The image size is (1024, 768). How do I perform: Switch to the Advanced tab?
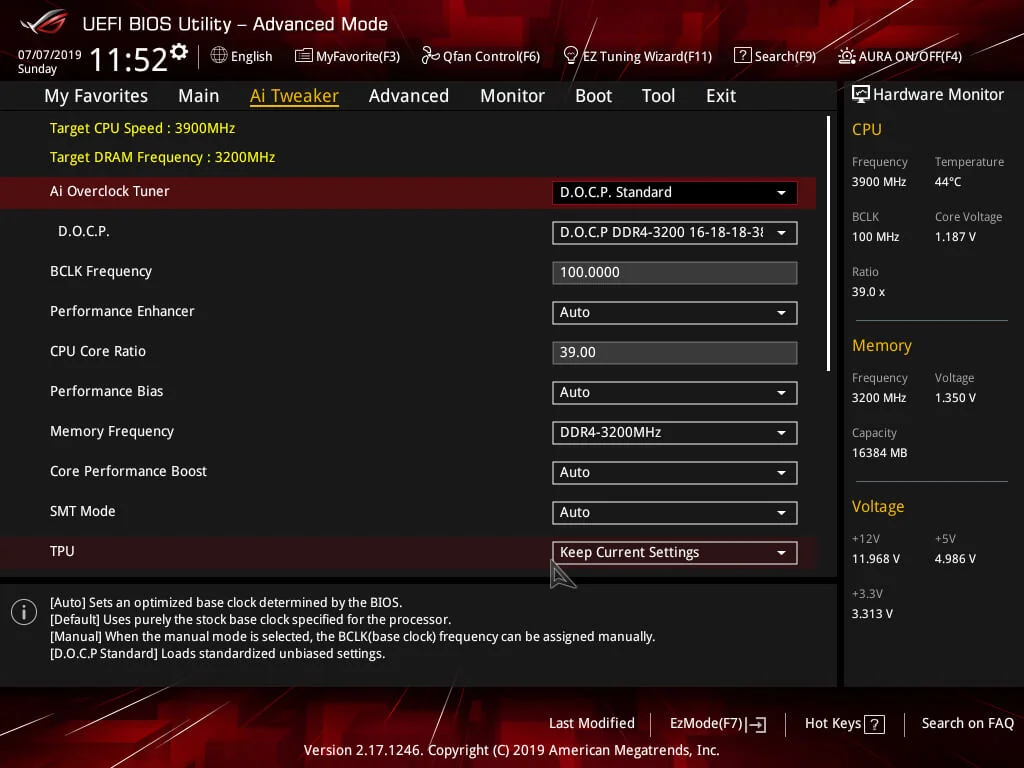[x=409, y=95]
